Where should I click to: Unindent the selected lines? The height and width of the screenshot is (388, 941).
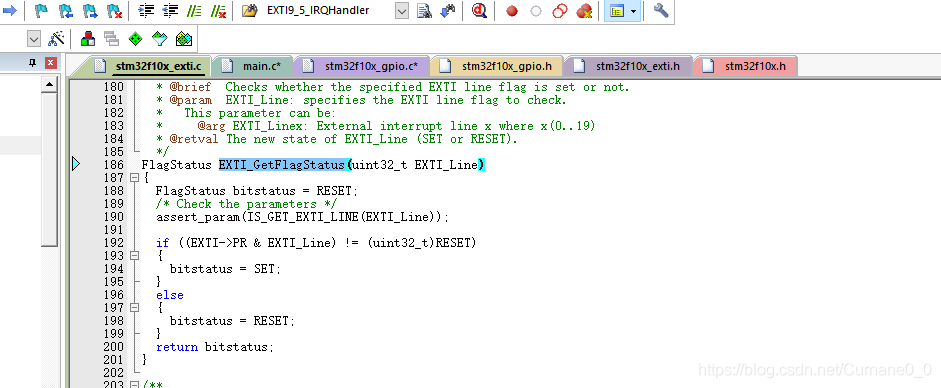(170, 10)
